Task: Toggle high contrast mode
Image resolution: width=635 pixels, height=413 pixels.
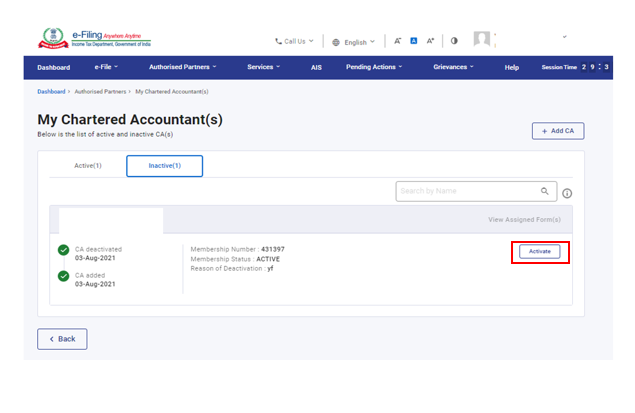Action: click(x=454, y=42)
